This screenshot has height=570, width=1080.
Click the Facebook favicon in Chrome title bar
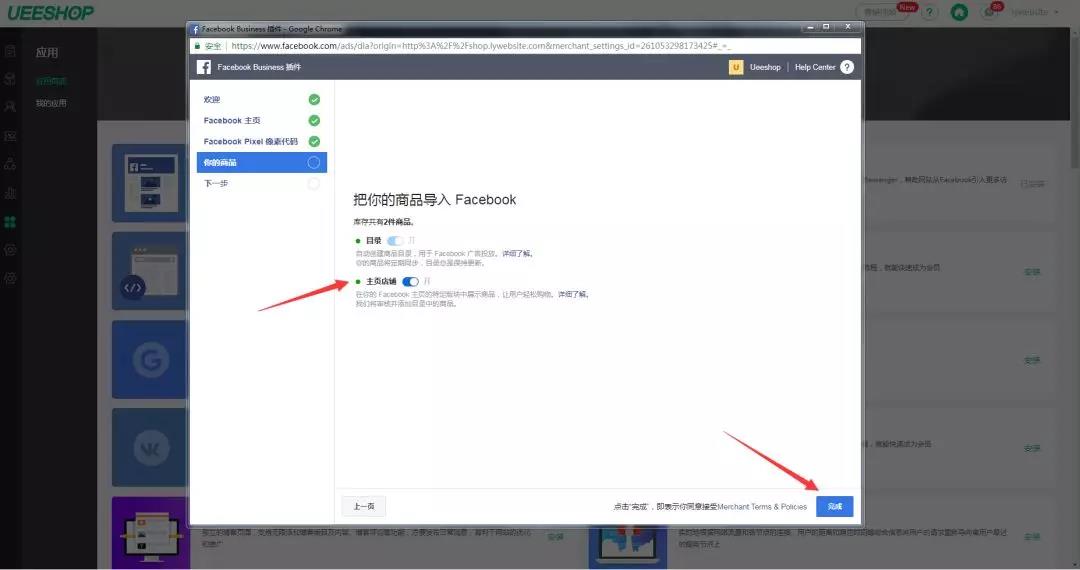[x=195, y=29]
